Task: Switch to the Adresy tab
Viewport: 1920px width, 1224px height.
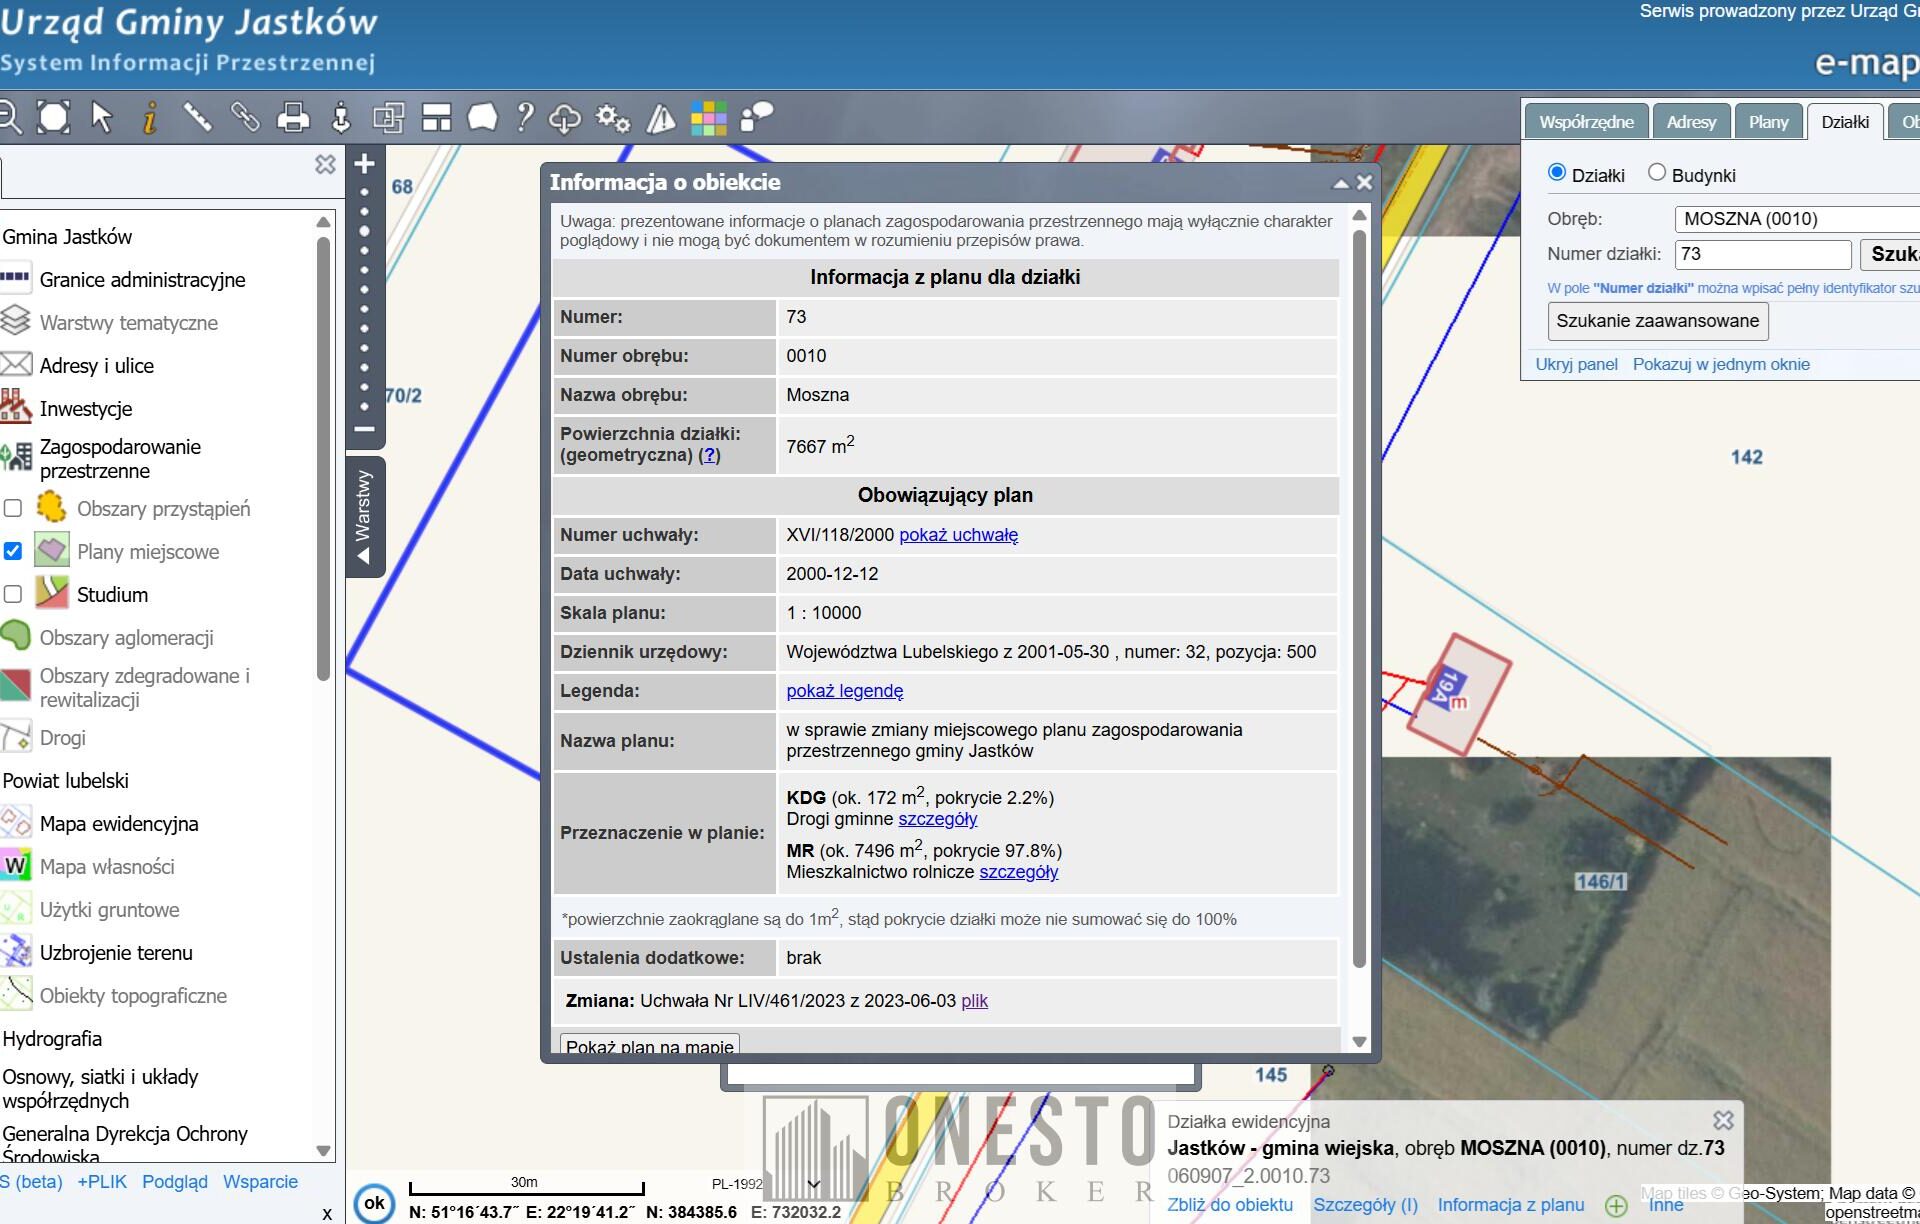Action: 1691,122
